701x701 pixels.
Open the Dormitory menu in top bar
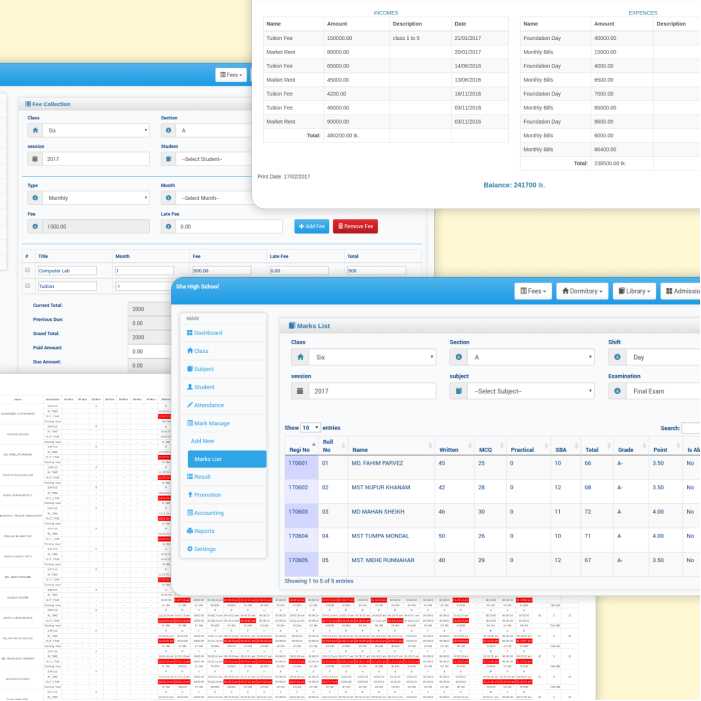582,291
